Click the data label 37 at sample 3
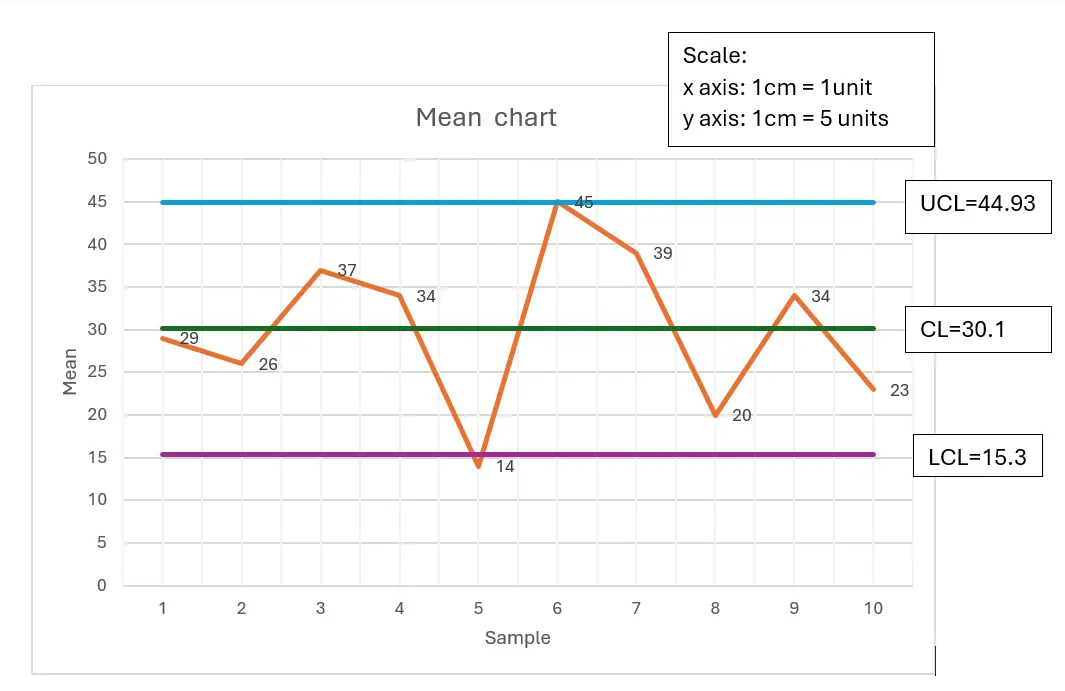 [347, 270]
